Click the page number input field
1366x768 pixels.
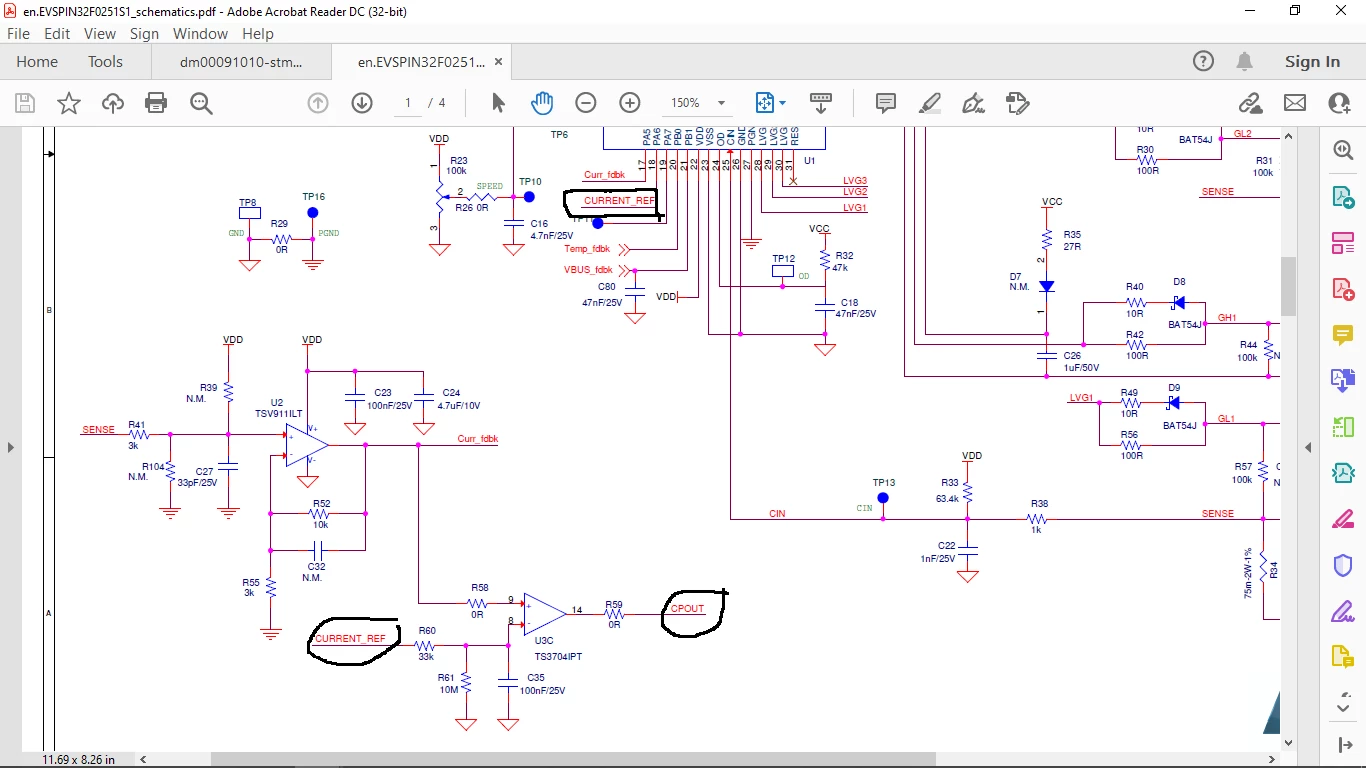point(408,103)
